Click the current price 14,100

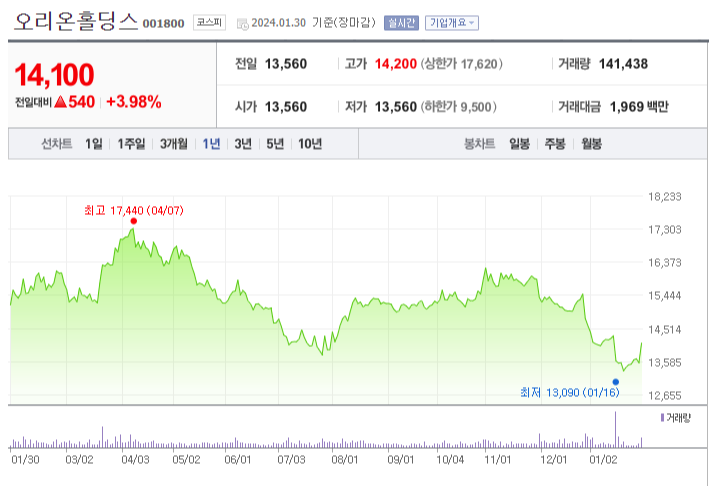[54, 75]
